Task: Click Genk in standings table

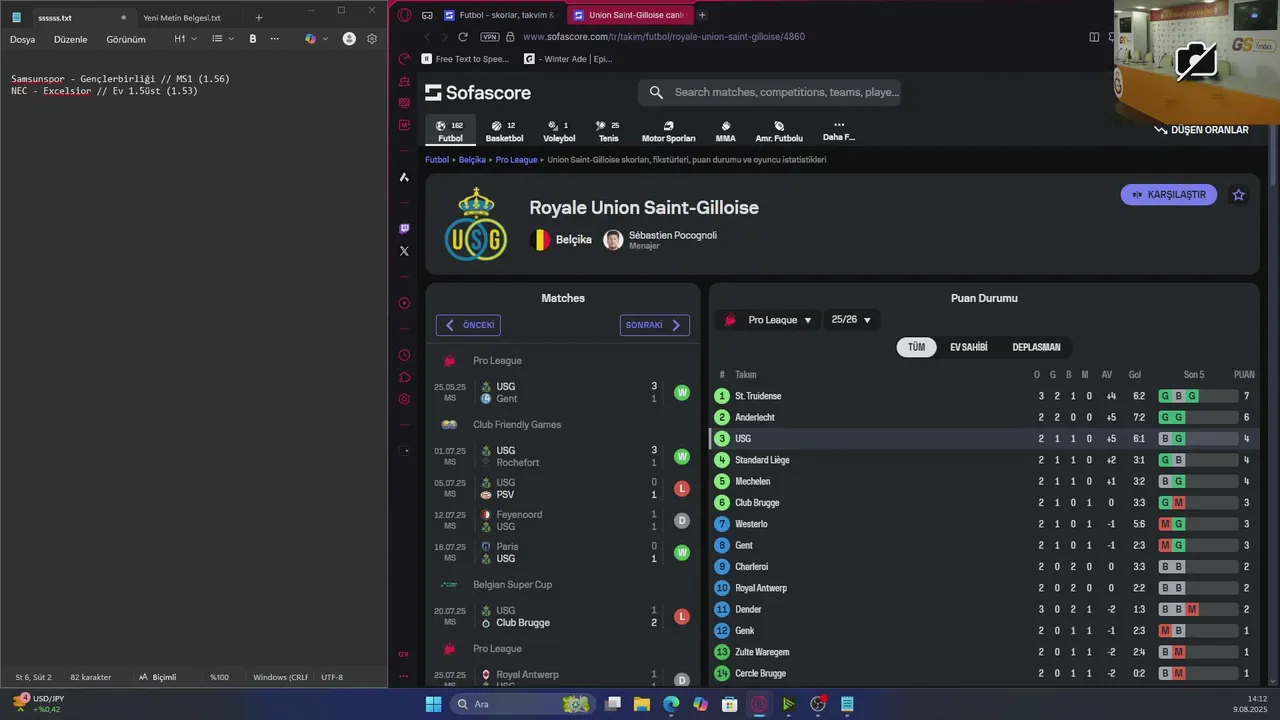Action: click(x=745, y=631)
